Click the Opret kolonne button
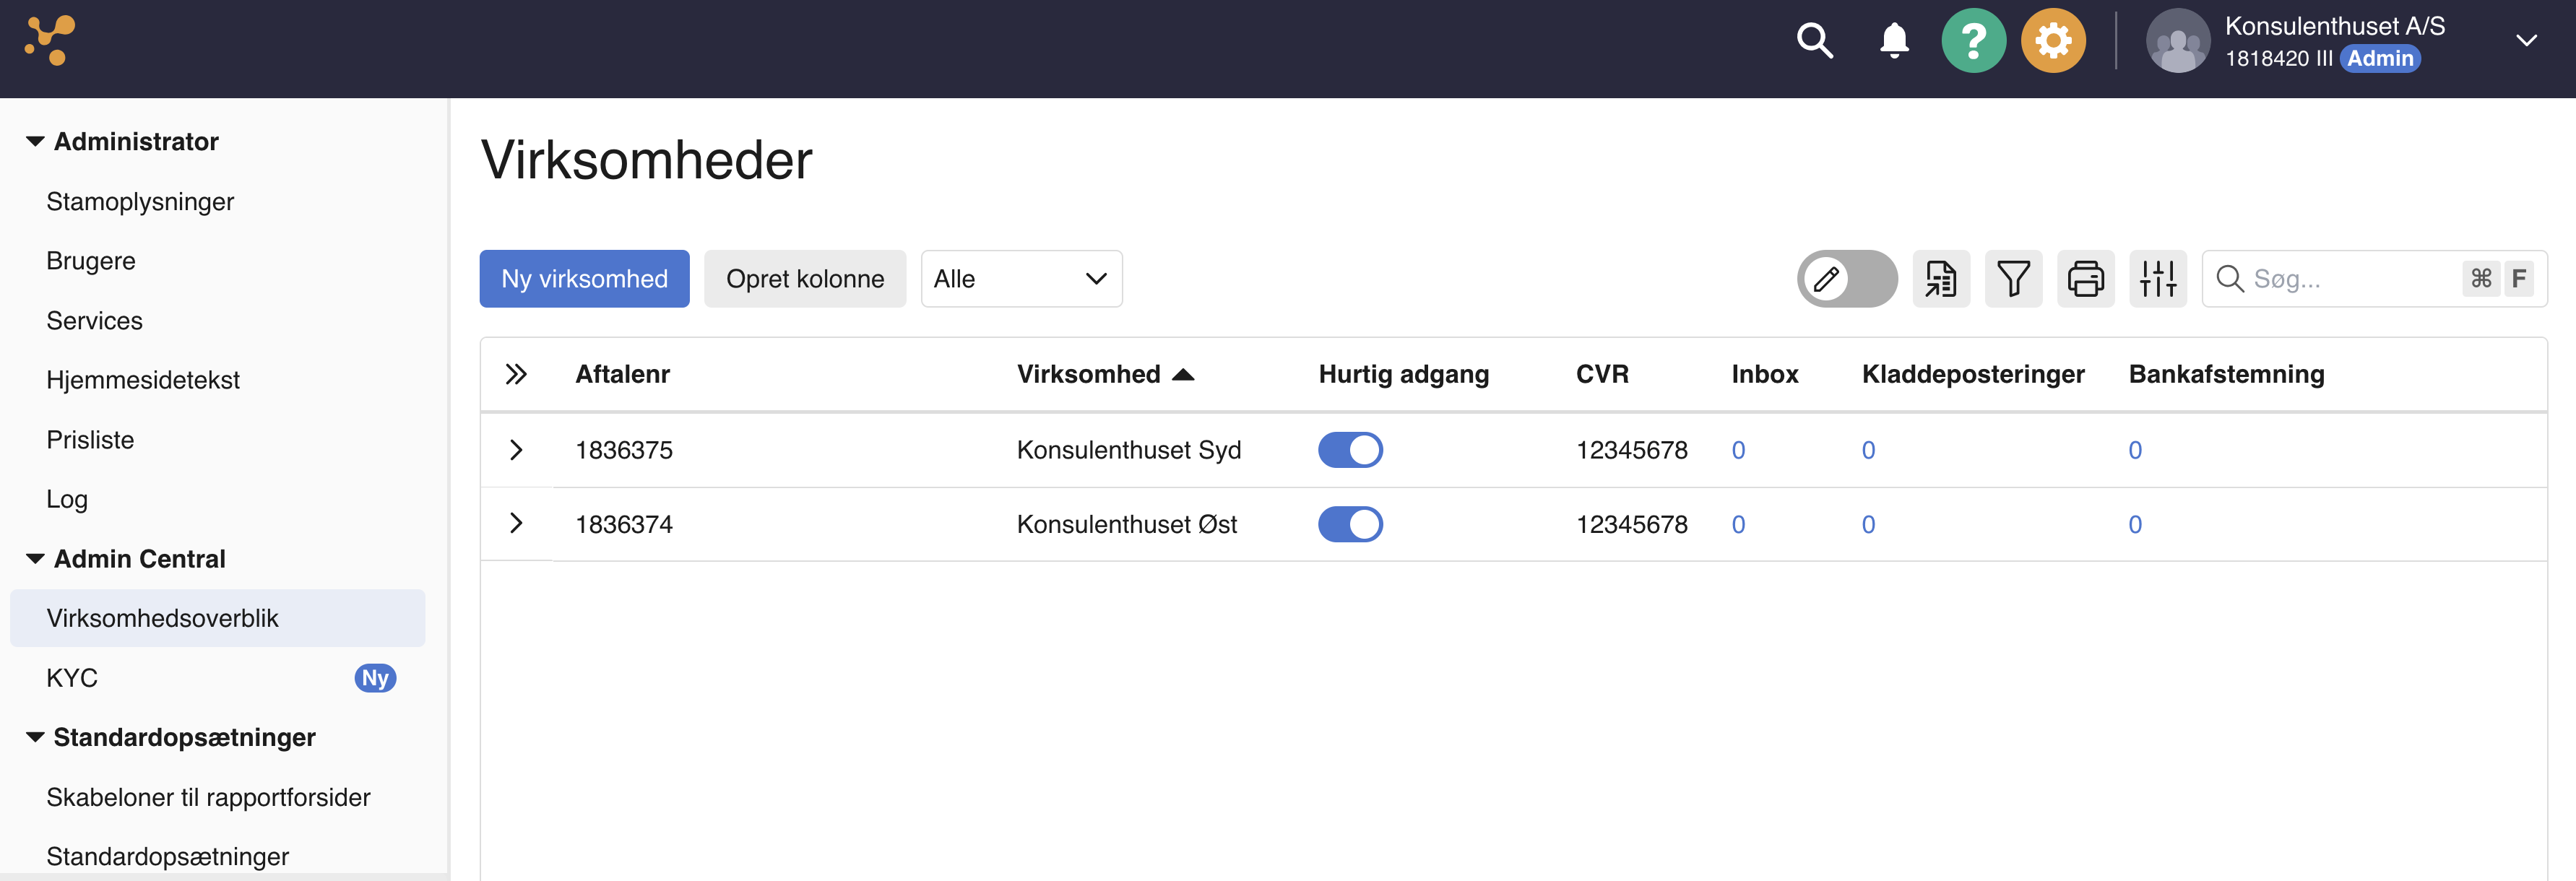This screenshot has width=2576, height=881. coord(805,279)
